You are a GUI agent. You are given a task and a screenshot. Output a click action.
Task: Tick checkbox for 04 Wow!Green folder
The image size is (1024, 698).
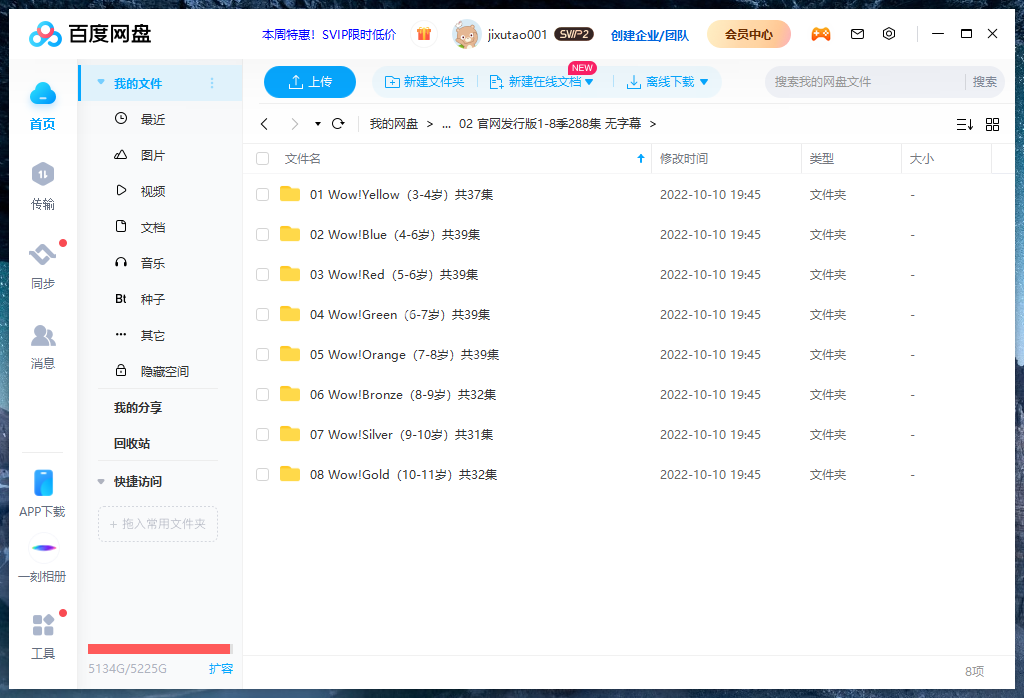pos(263,315)
